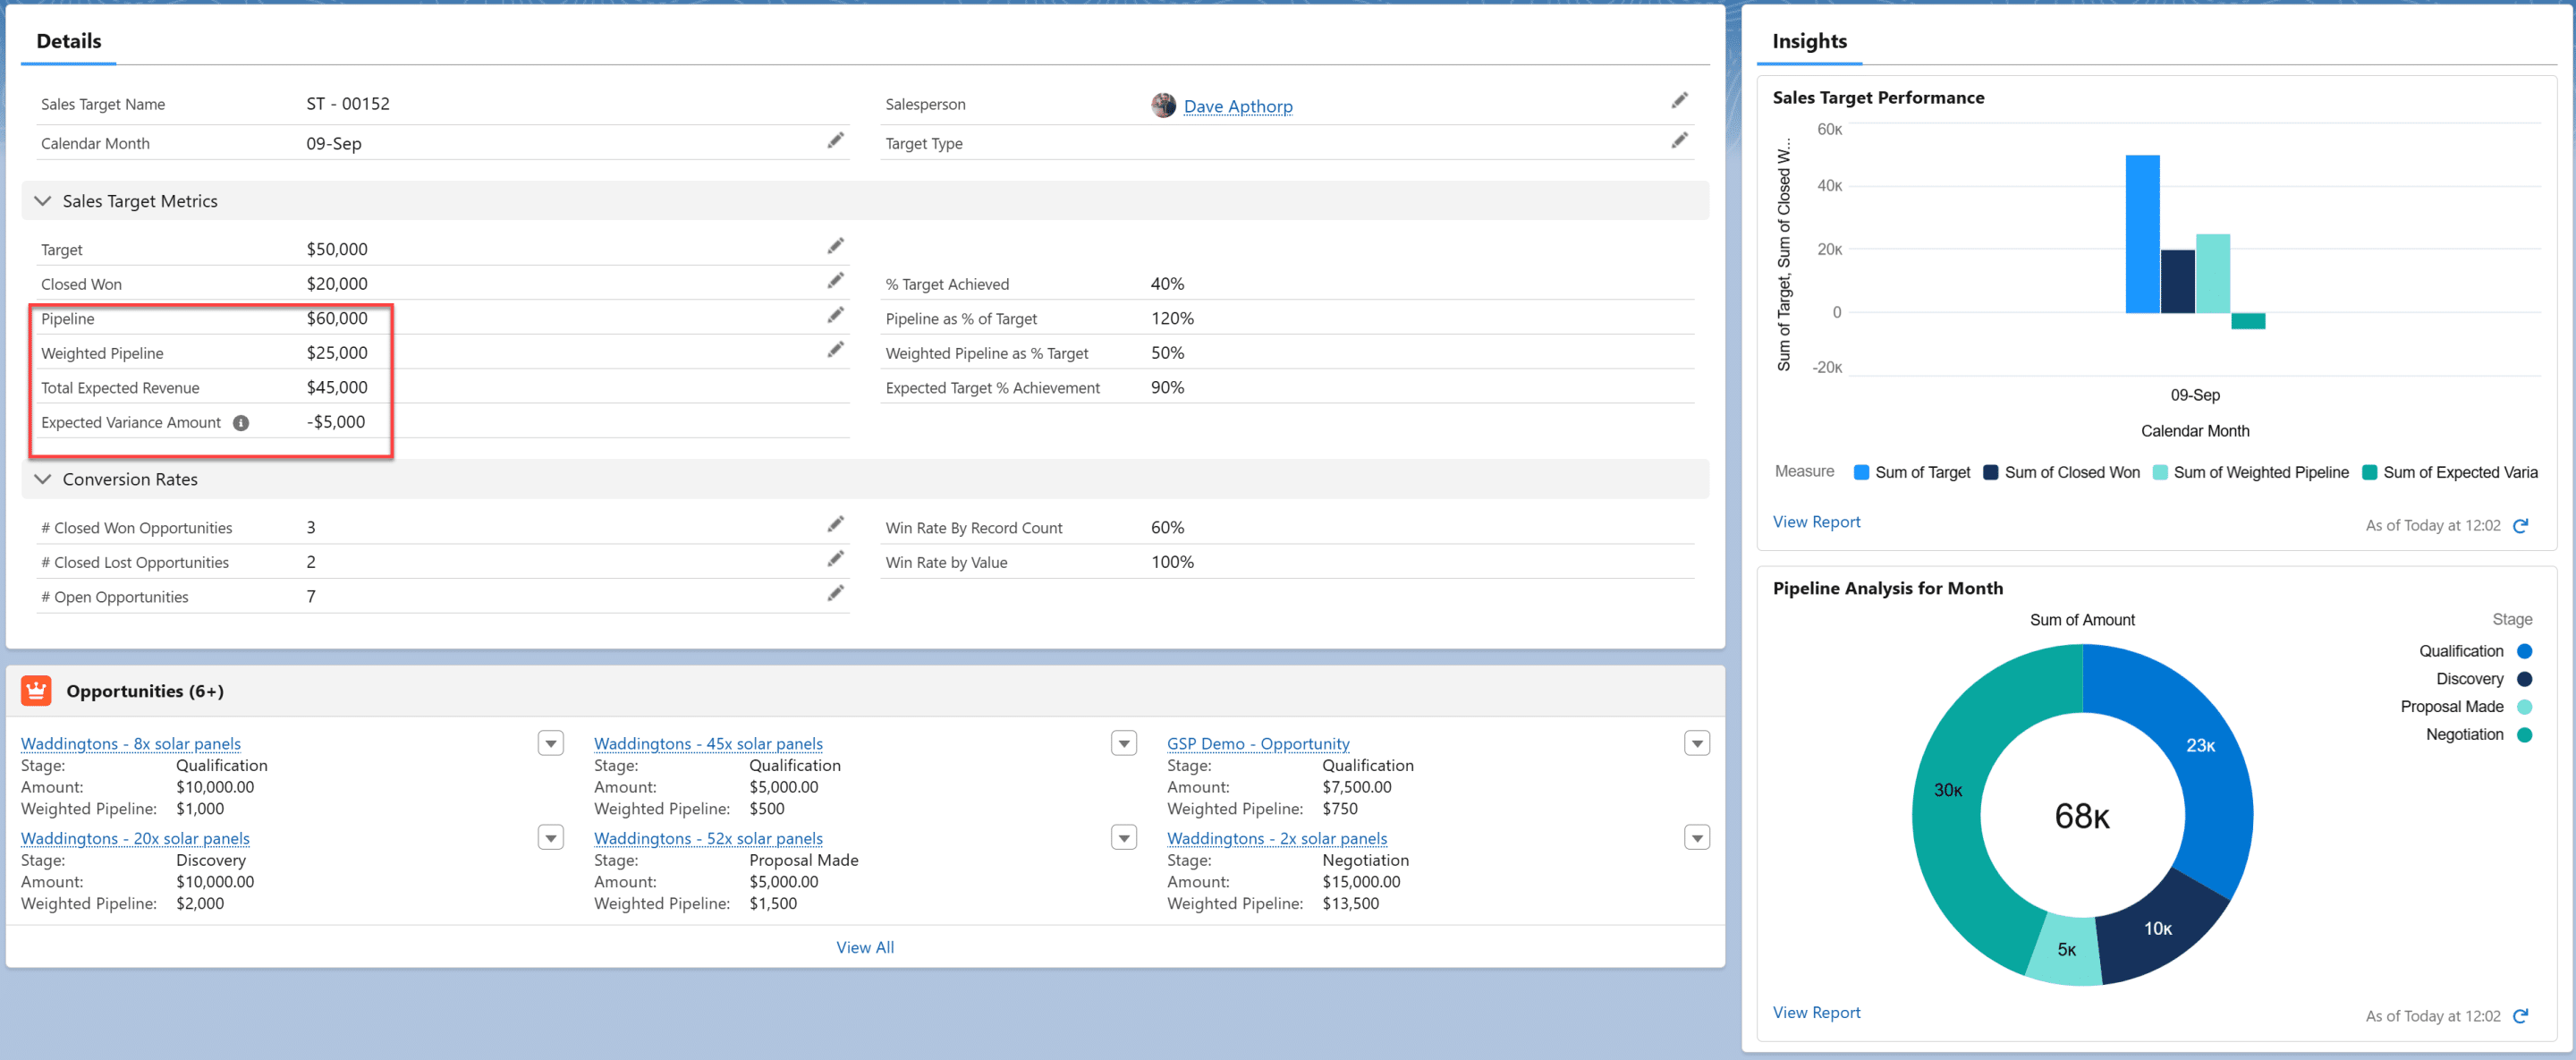This screenshot has height=1060, width=2576.
Task: Click pencil icon for Target amount
Action: click(835, 246)
